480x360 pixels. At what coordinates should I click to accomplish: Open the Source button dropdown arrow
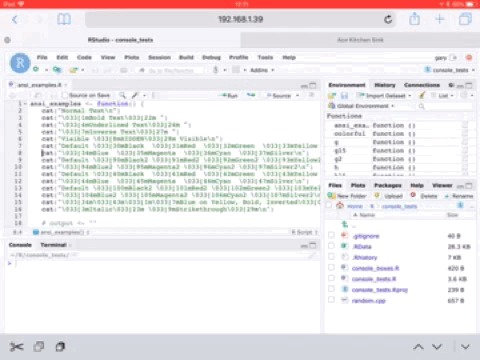[x=297, y=96]
